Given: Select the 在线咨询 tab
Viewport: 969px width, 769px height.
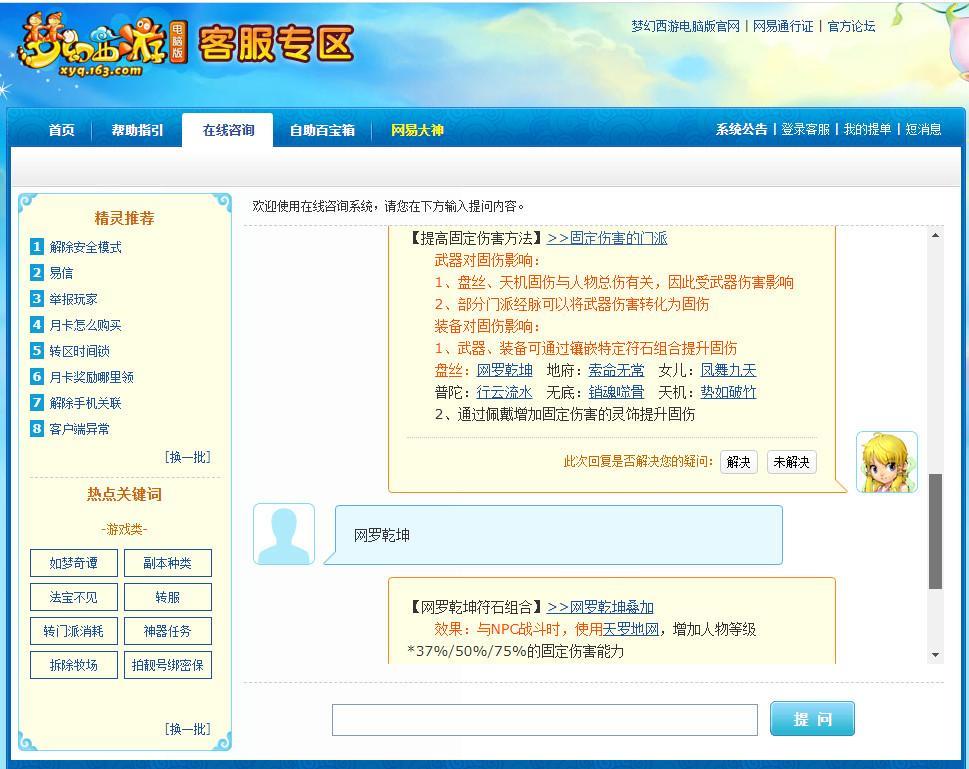Looking at the screenshot, I should click(x=228, y=130).
